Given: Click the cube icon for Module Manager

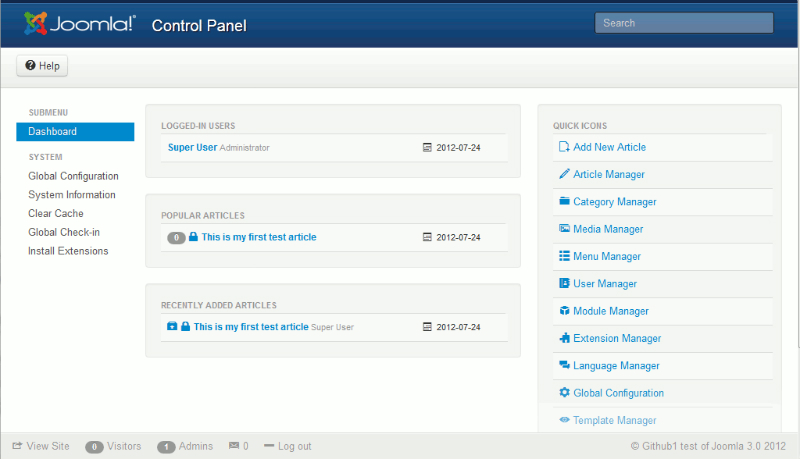Looking at the screenshot, I should [564, 311].
